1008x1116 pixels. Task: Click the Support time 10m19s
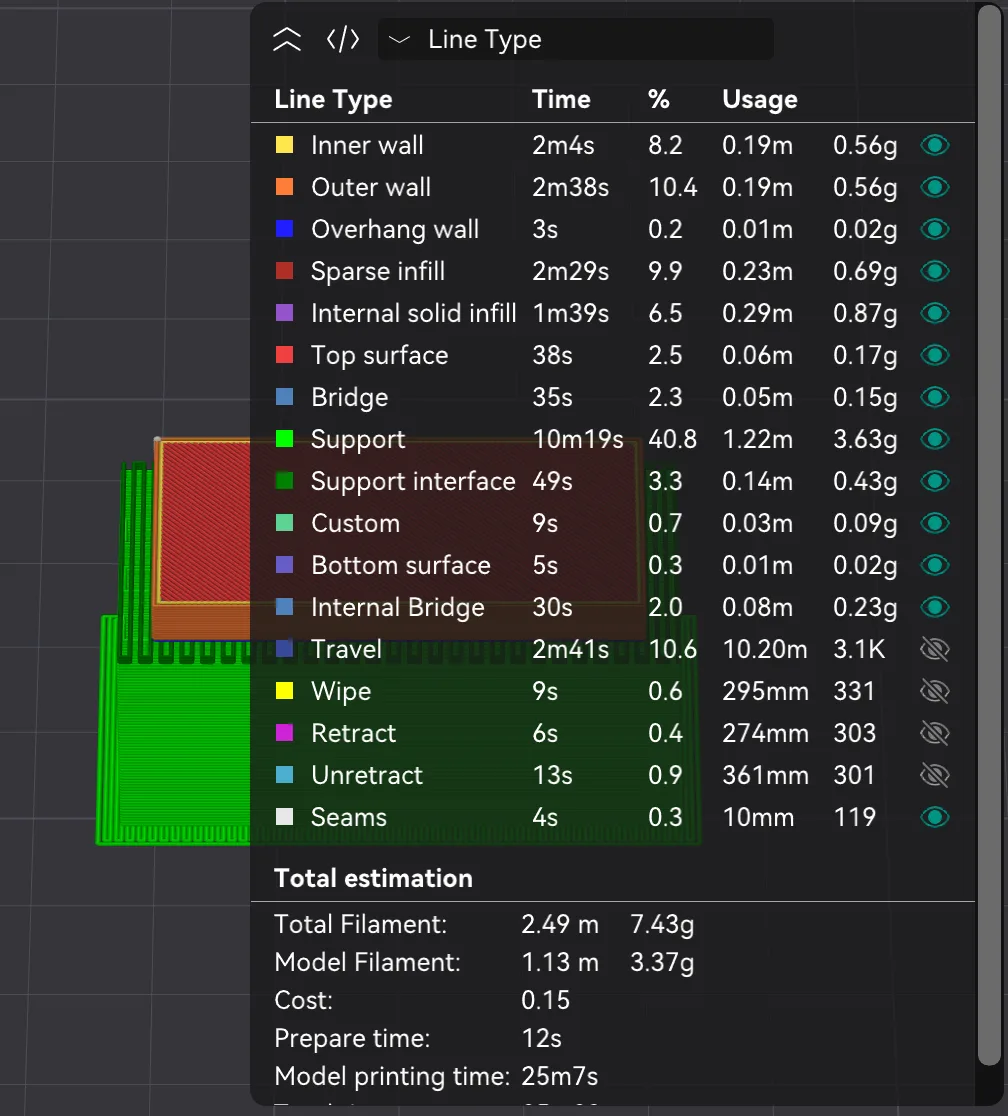(578, 439)
